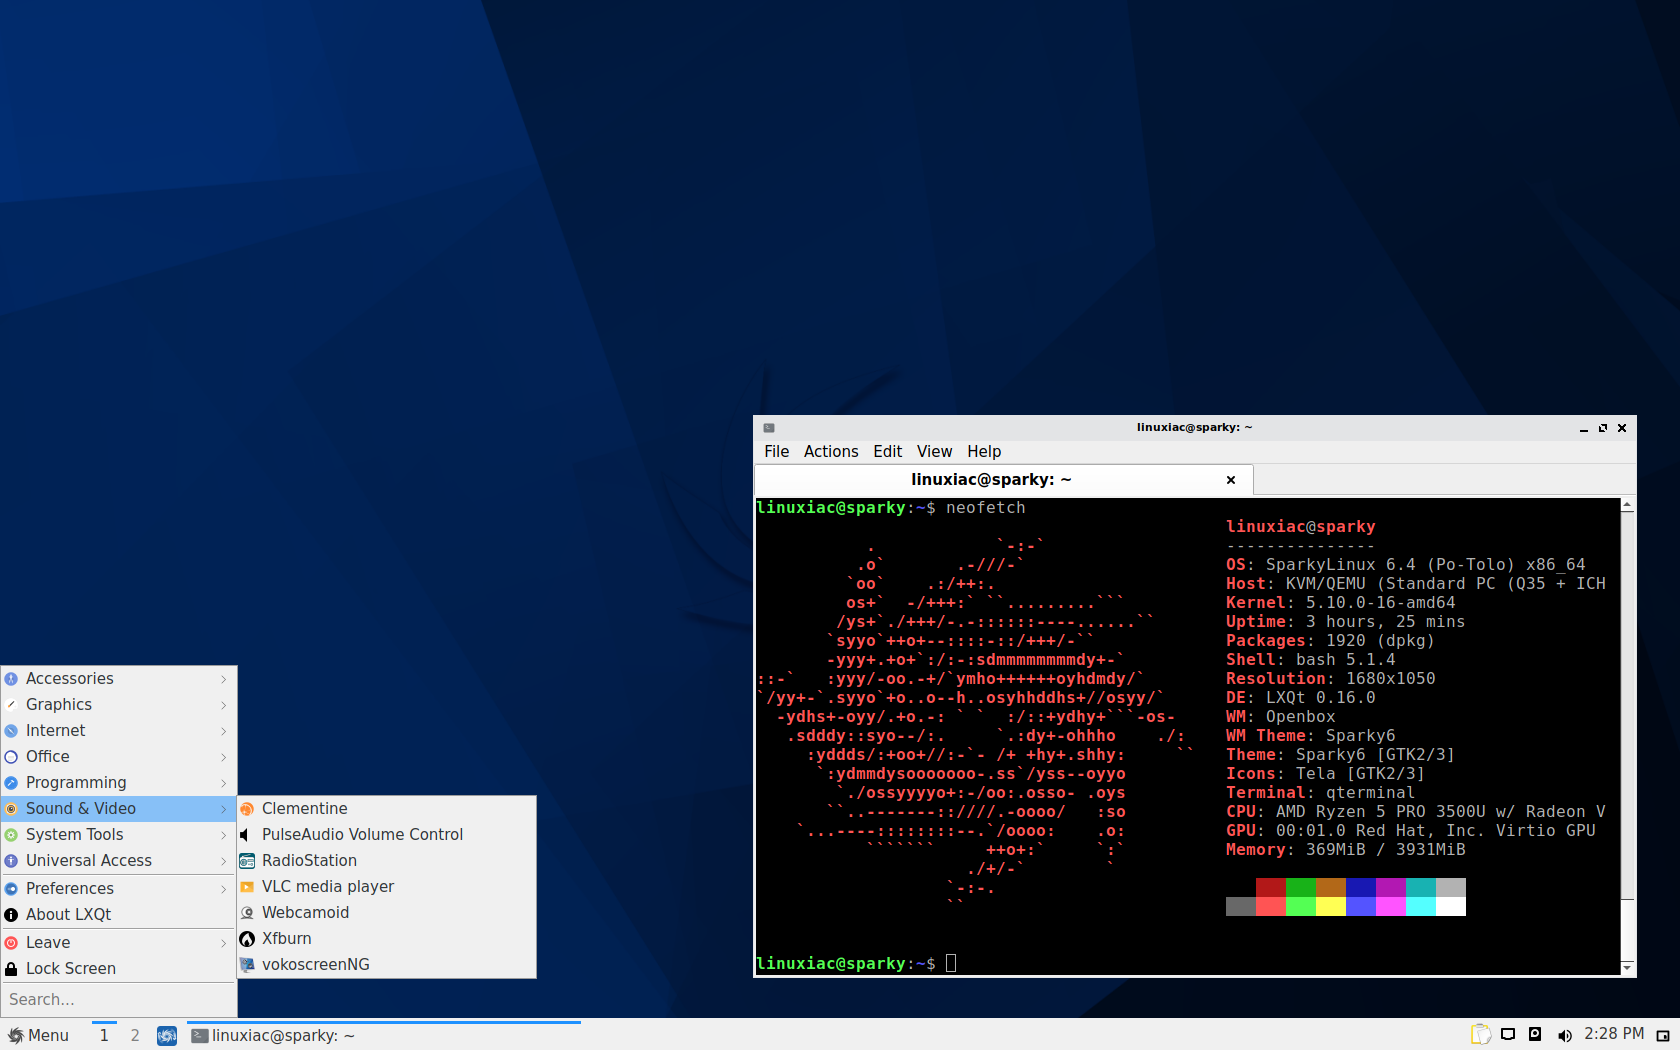Click the Menu button on the panel
The height and width of the screenshot is (1050, 1680).
[x=39, y=1035]
